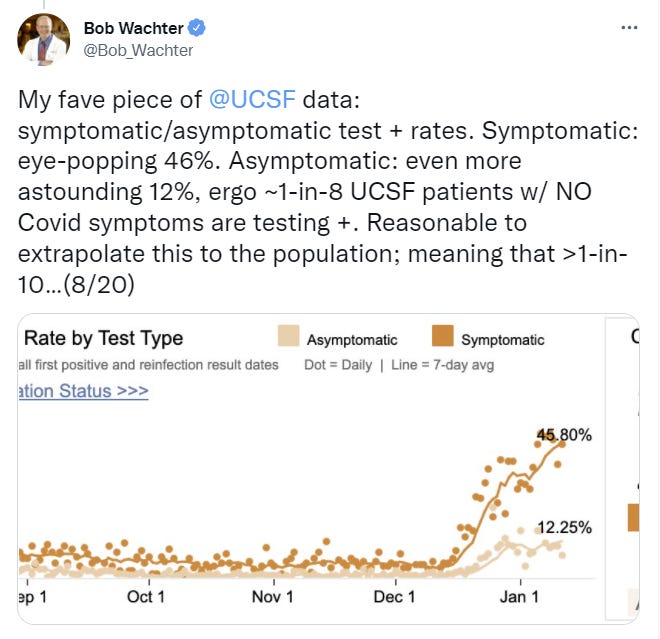The width and height of the screenshot is (660, 639).
Task: Click the Oct 1 axis marker
Action: tap(146, 597)
